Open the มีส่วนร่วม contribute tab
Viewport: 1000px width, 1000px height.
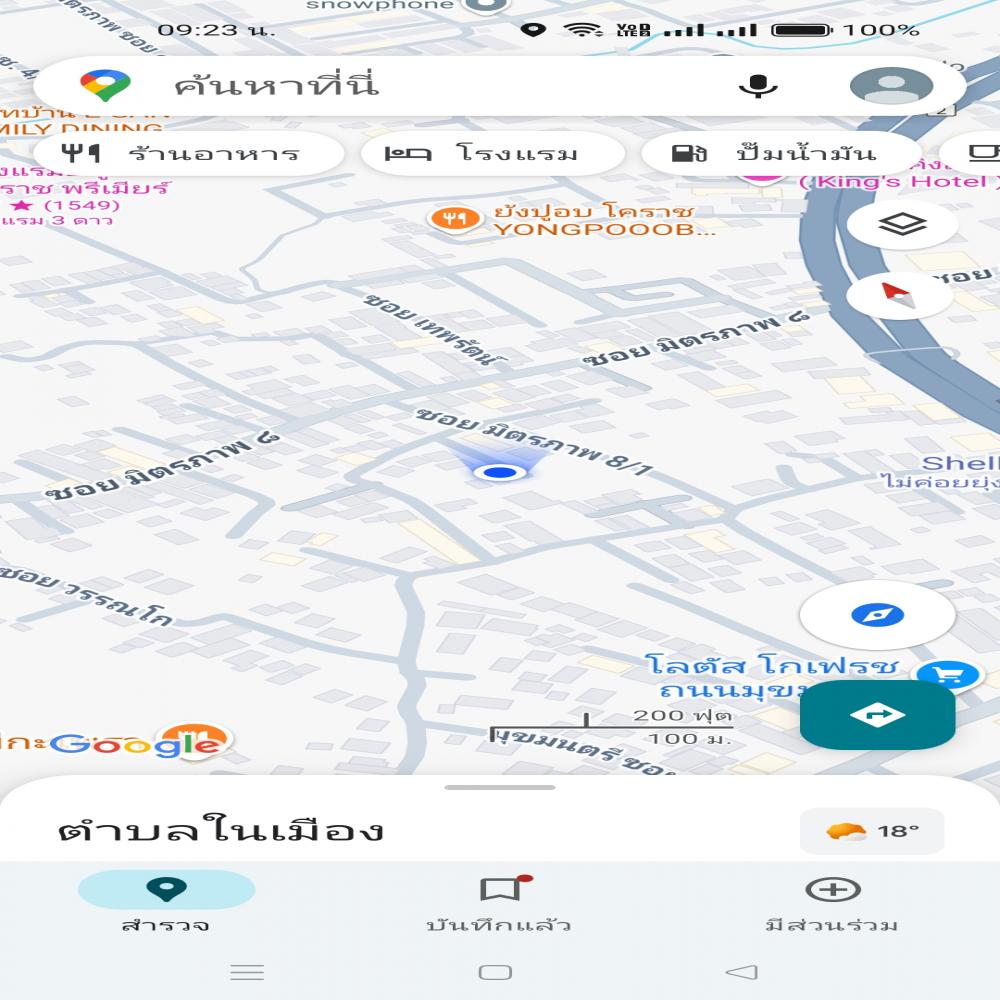[x=832, y=903]
